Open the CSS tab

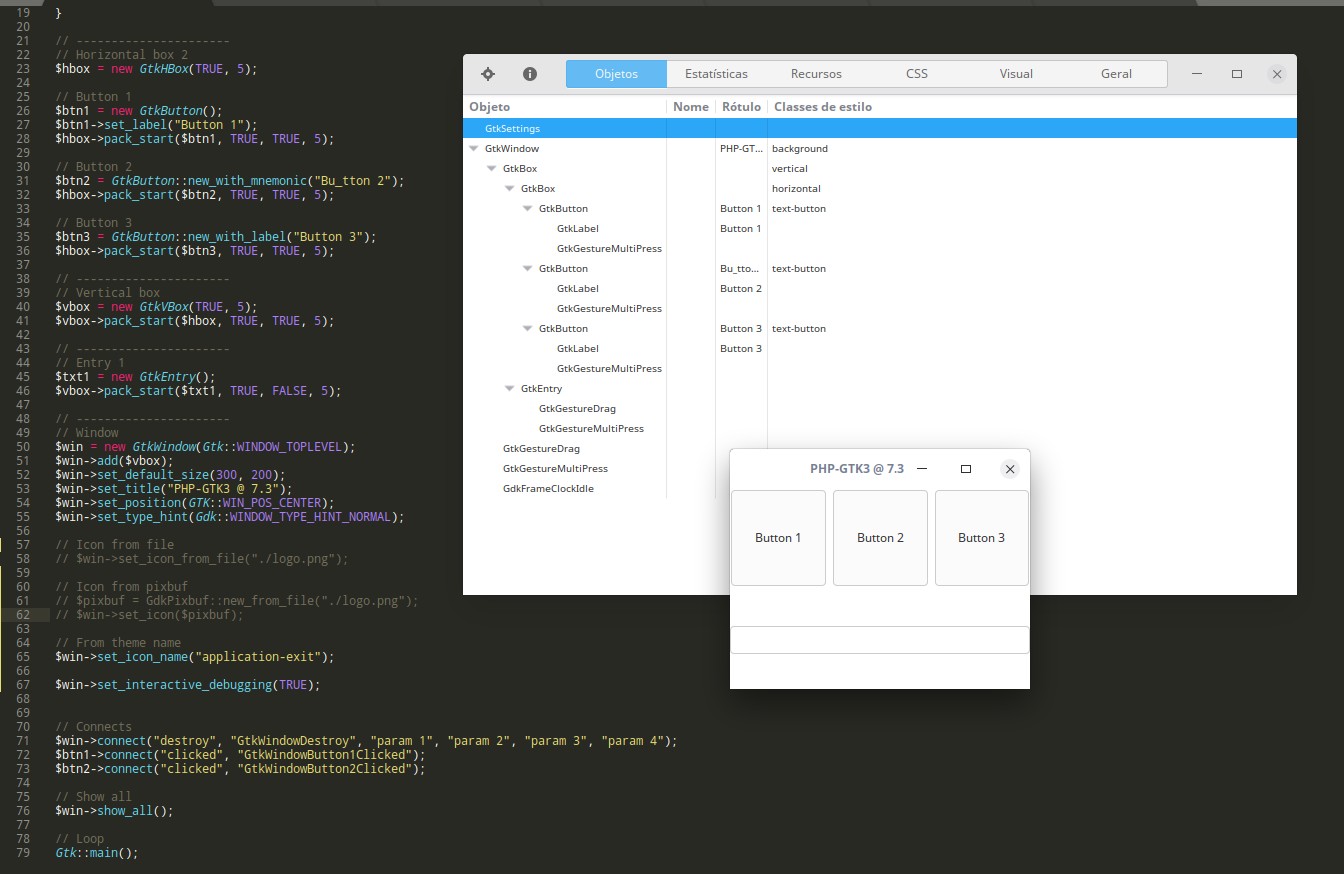[916, 74]
